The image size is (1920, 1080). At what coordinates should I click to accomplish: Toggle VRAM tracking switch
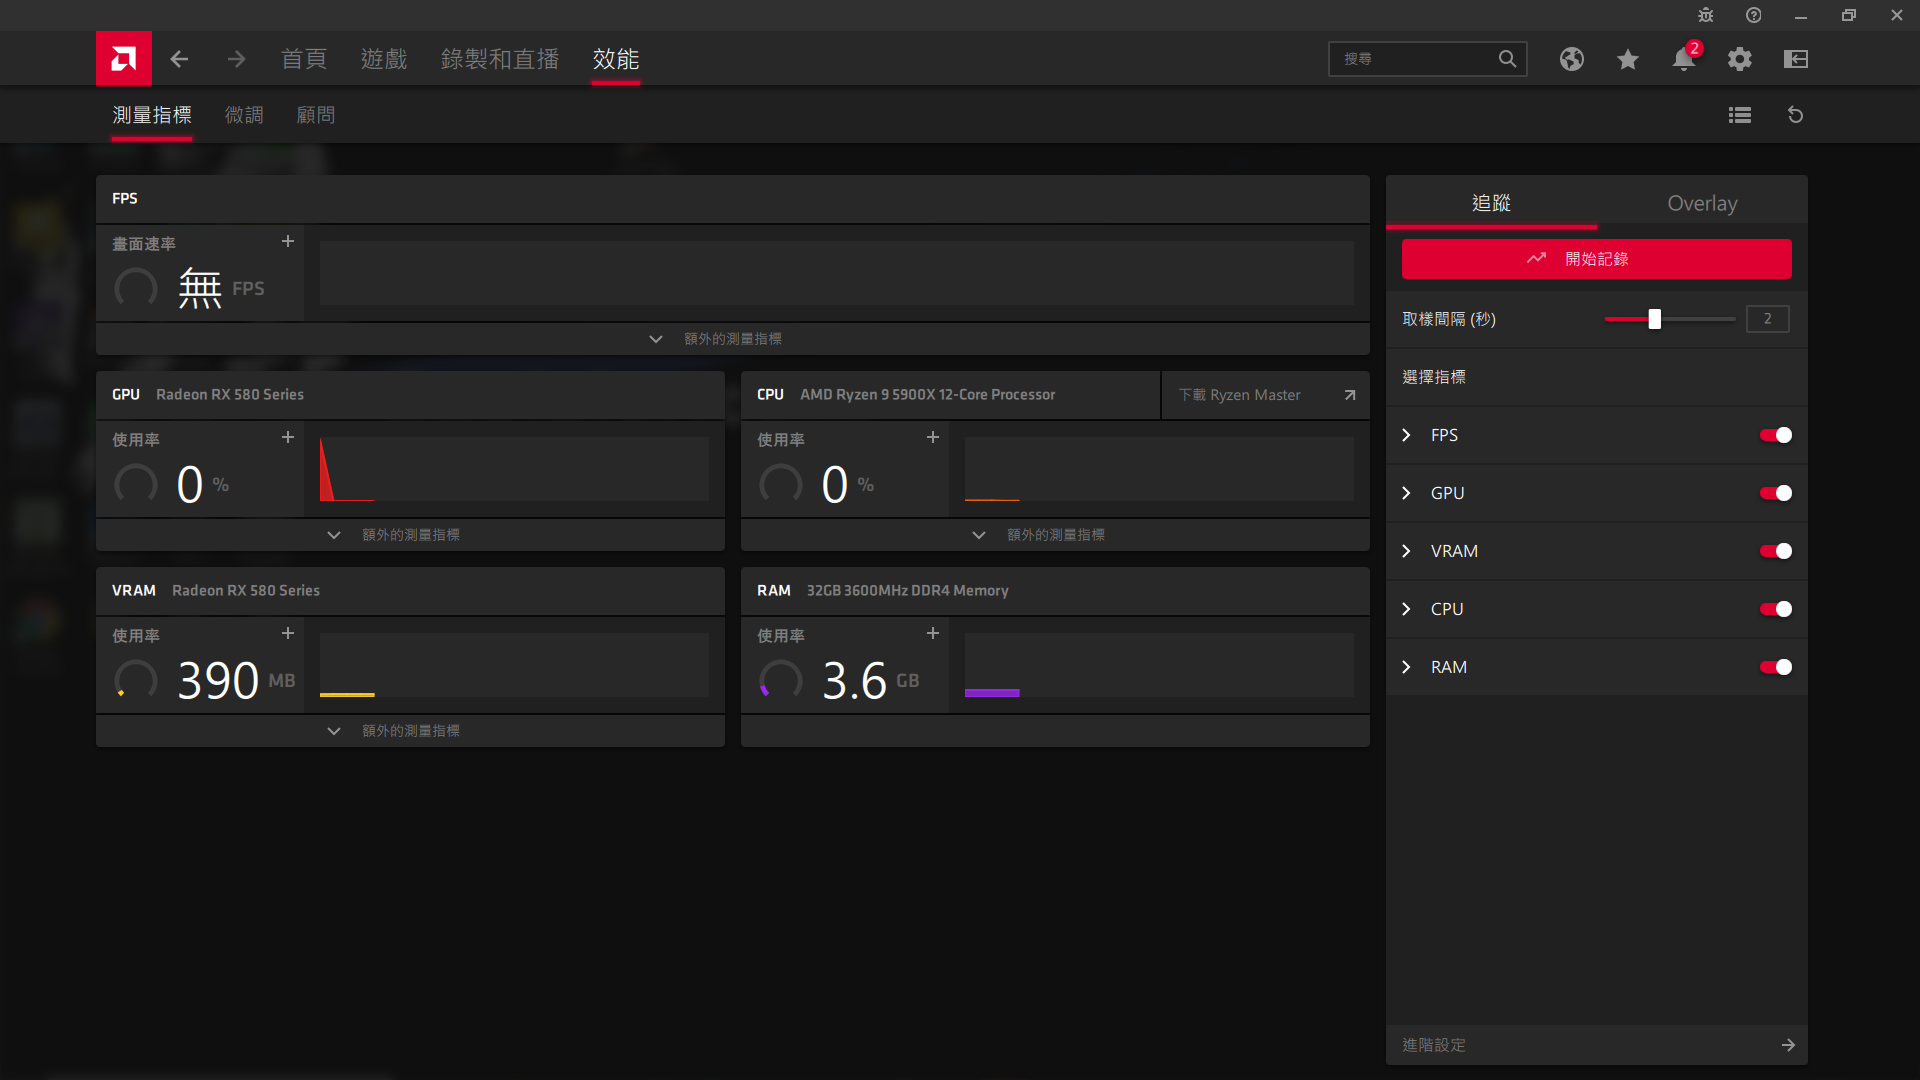tap(1776, 551)
